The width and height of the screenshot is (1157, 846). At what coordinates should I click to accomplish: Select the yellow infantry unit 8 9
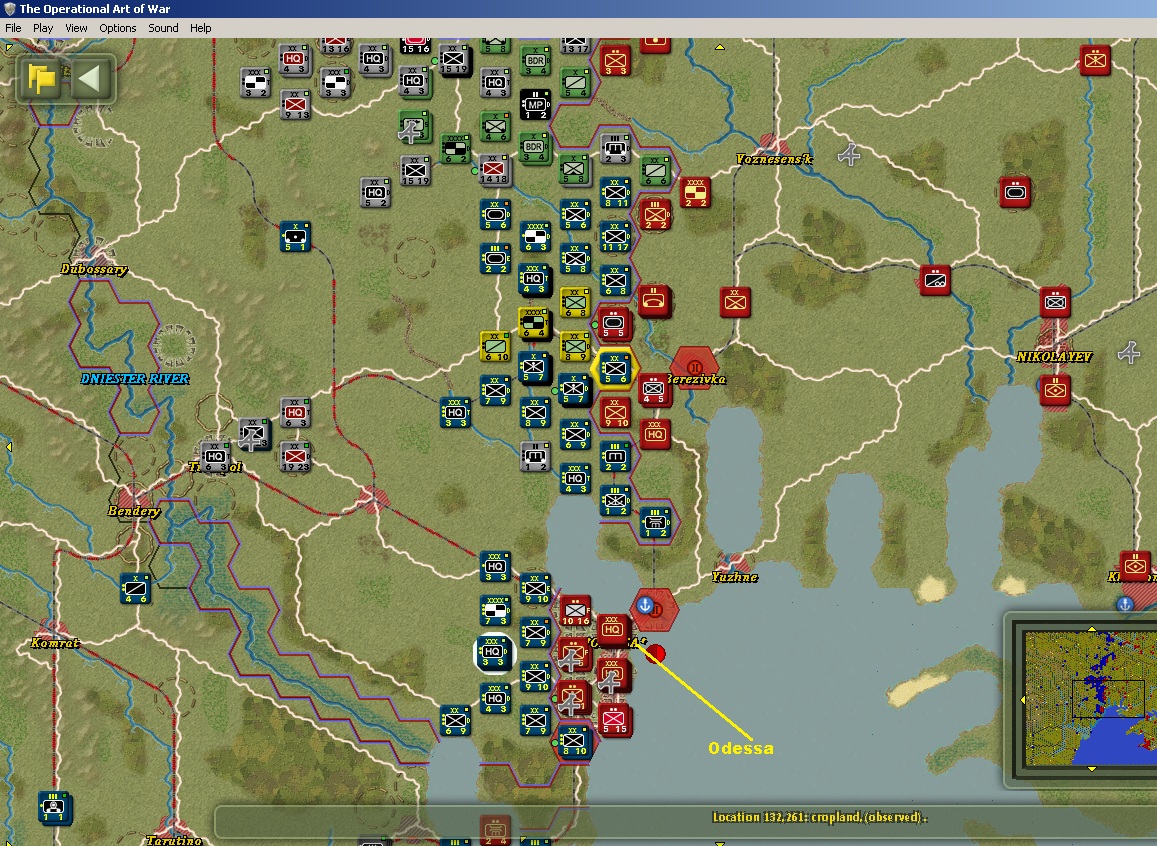tap(575, 347)
